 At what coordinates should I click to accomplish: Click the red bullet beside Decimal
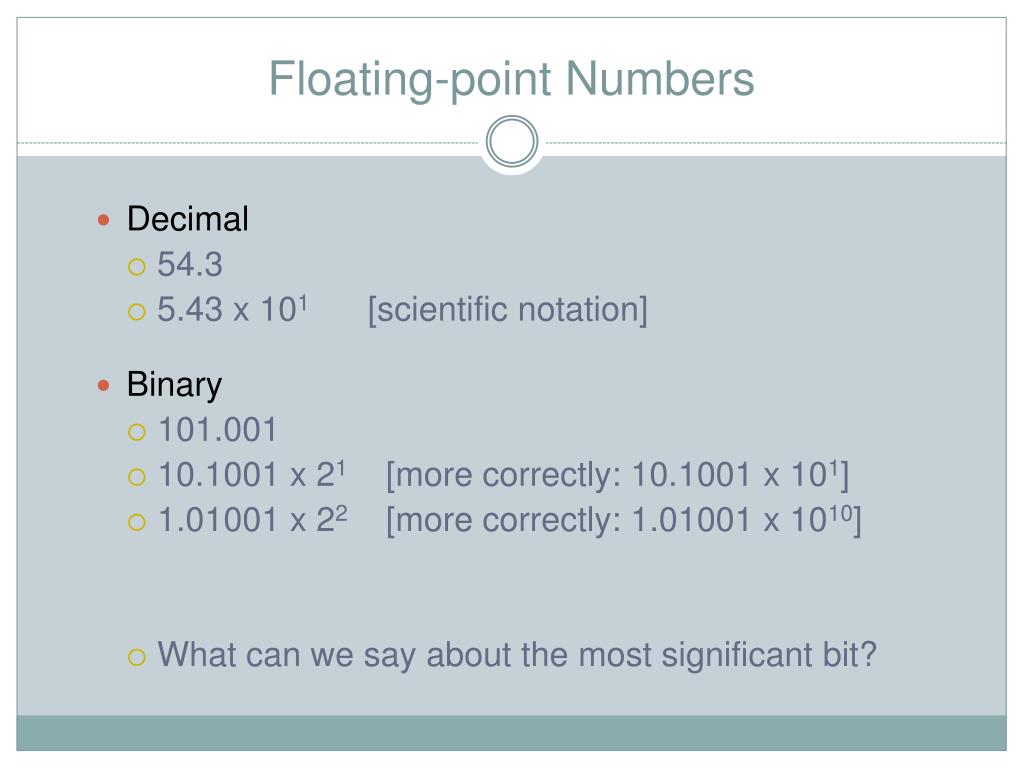(x=103, y=220)
